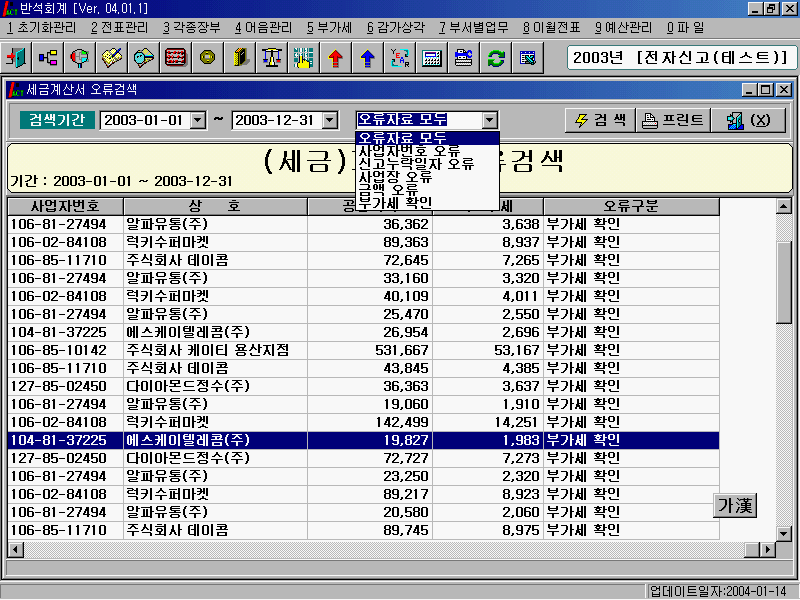This screenshot has width=800, height=600.
Task: Click the amount cell 531,667
Action: [x=370, y=350]
